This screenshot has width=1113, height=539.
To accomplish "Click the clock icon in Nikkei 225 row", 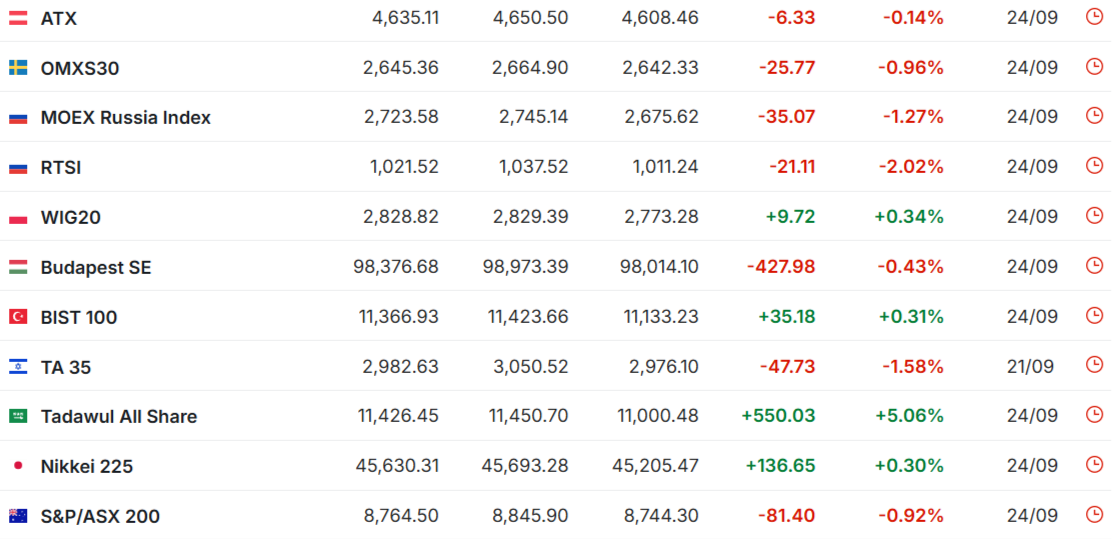I will 1095,464.
